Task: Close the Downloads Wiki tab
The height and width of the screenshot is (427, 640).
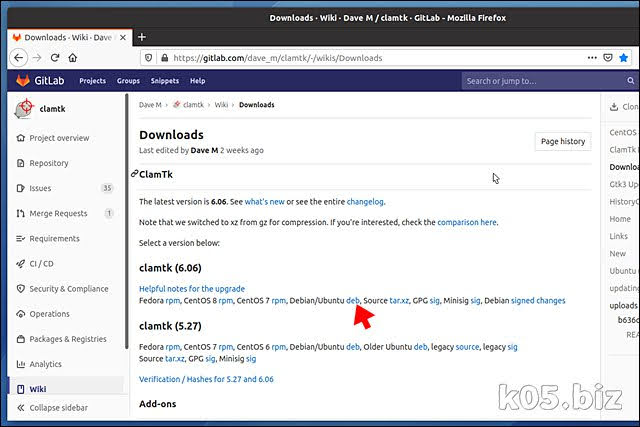Action: (x=123, y=38)
